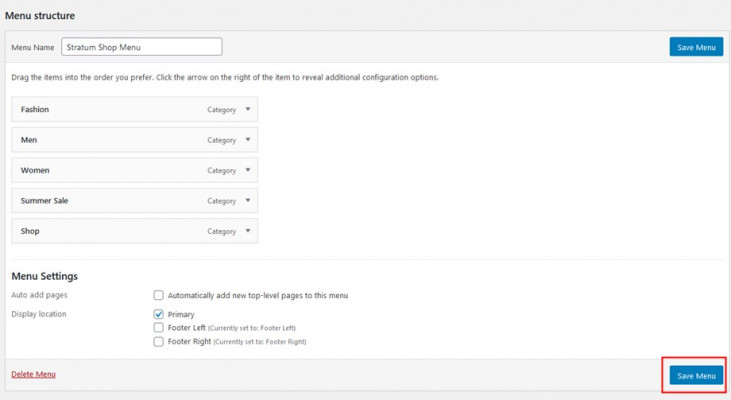Screen dimensions: 731x400
Task: Enable the Footer Right location checkbox
Action: [x=159, y=341]
